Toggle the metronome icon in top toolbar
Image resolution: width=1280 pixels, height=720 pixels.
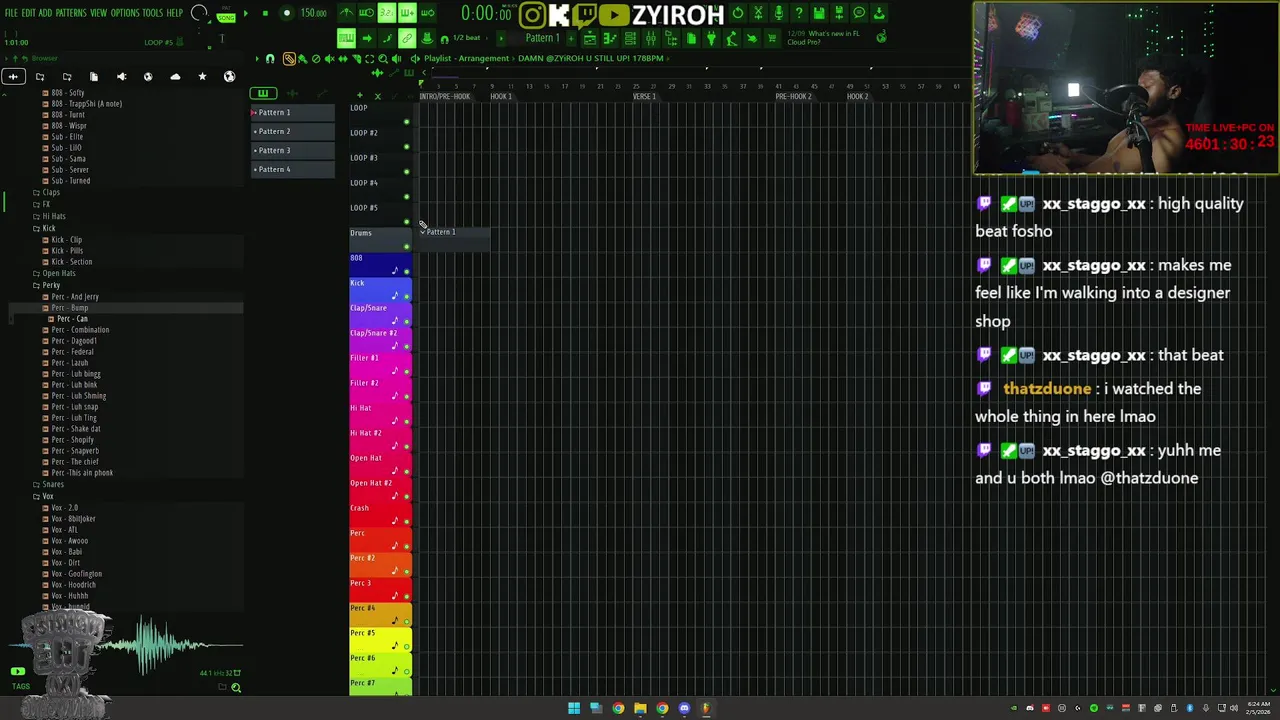click(346, 12)
